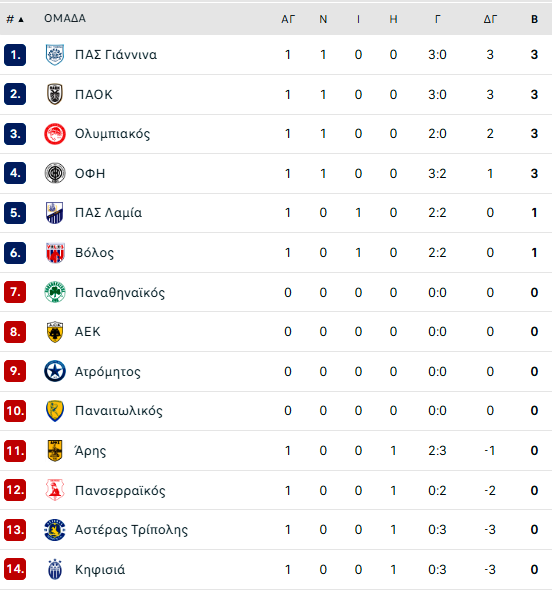The height and width of the screenshot is (595, 552).
Task: Open the Ολυμπιακός red crest icon
Action: click(55, 134)
